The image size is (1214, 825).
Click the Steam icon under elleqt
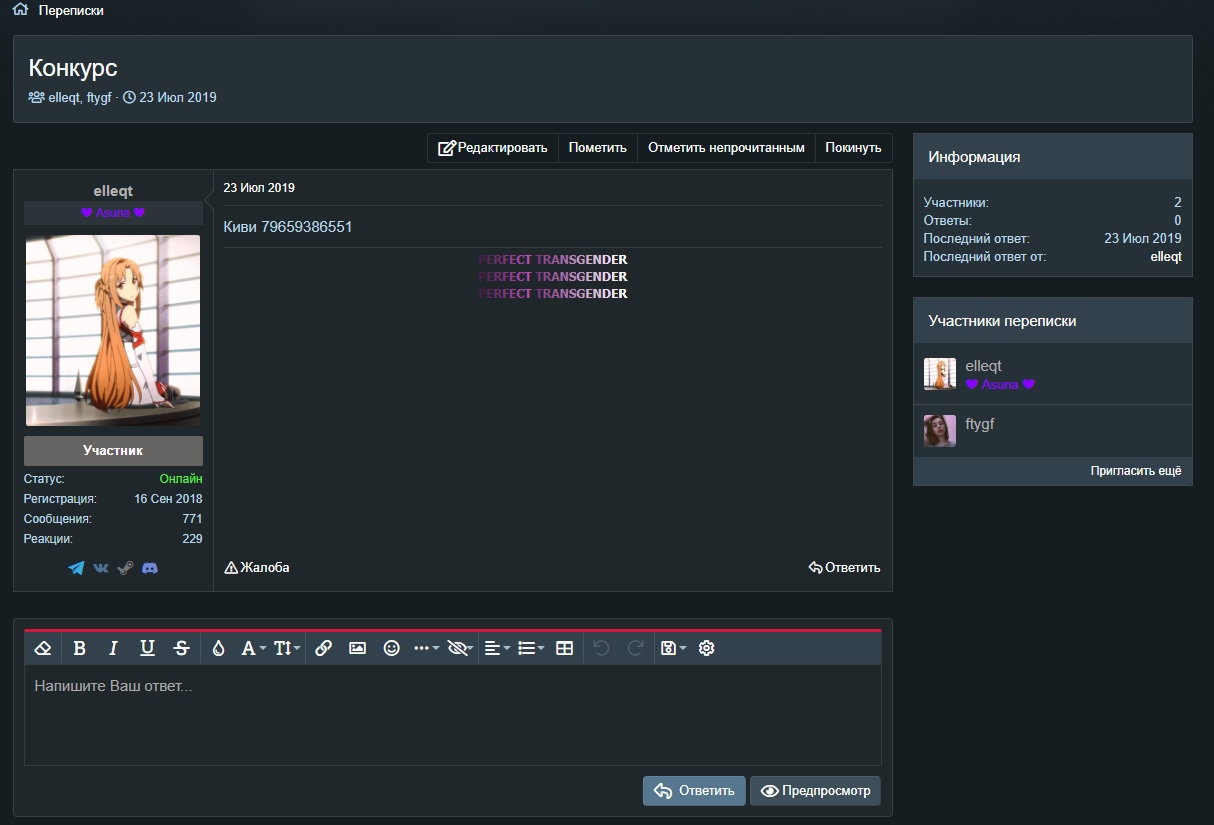[x=125, y=568]
